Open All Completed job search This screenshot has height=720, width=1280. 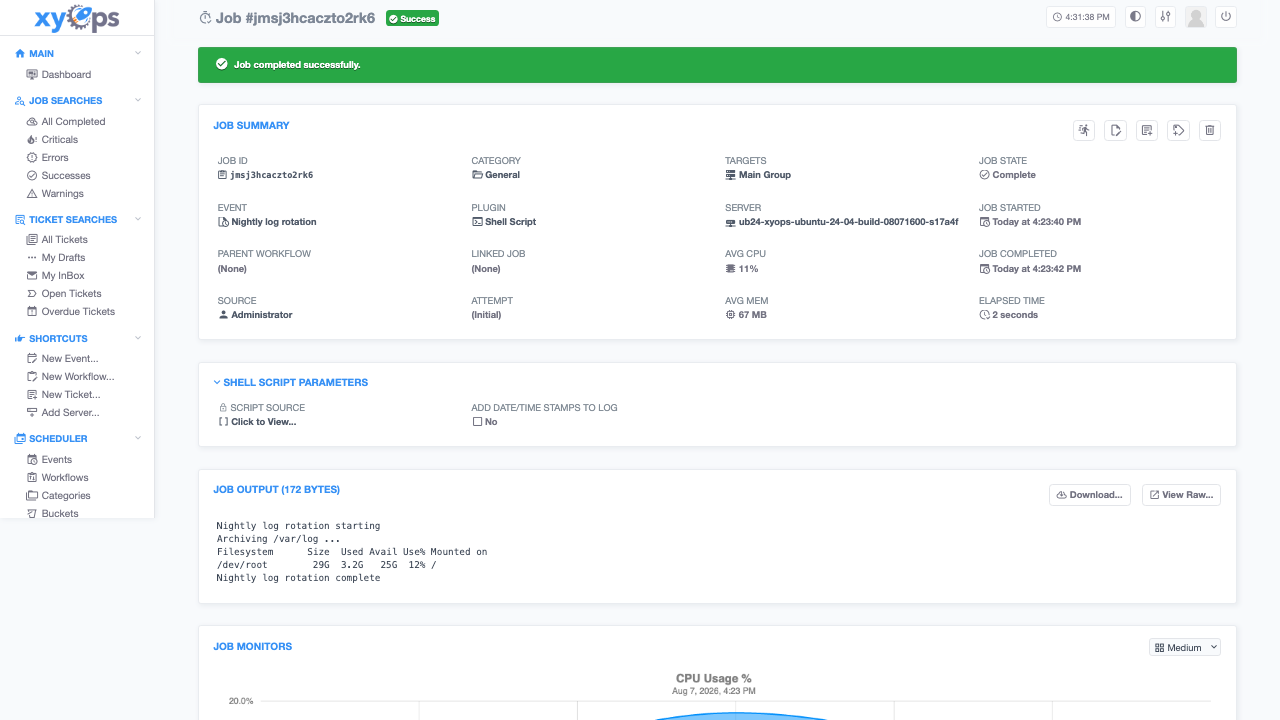click(x=73, y=122)
